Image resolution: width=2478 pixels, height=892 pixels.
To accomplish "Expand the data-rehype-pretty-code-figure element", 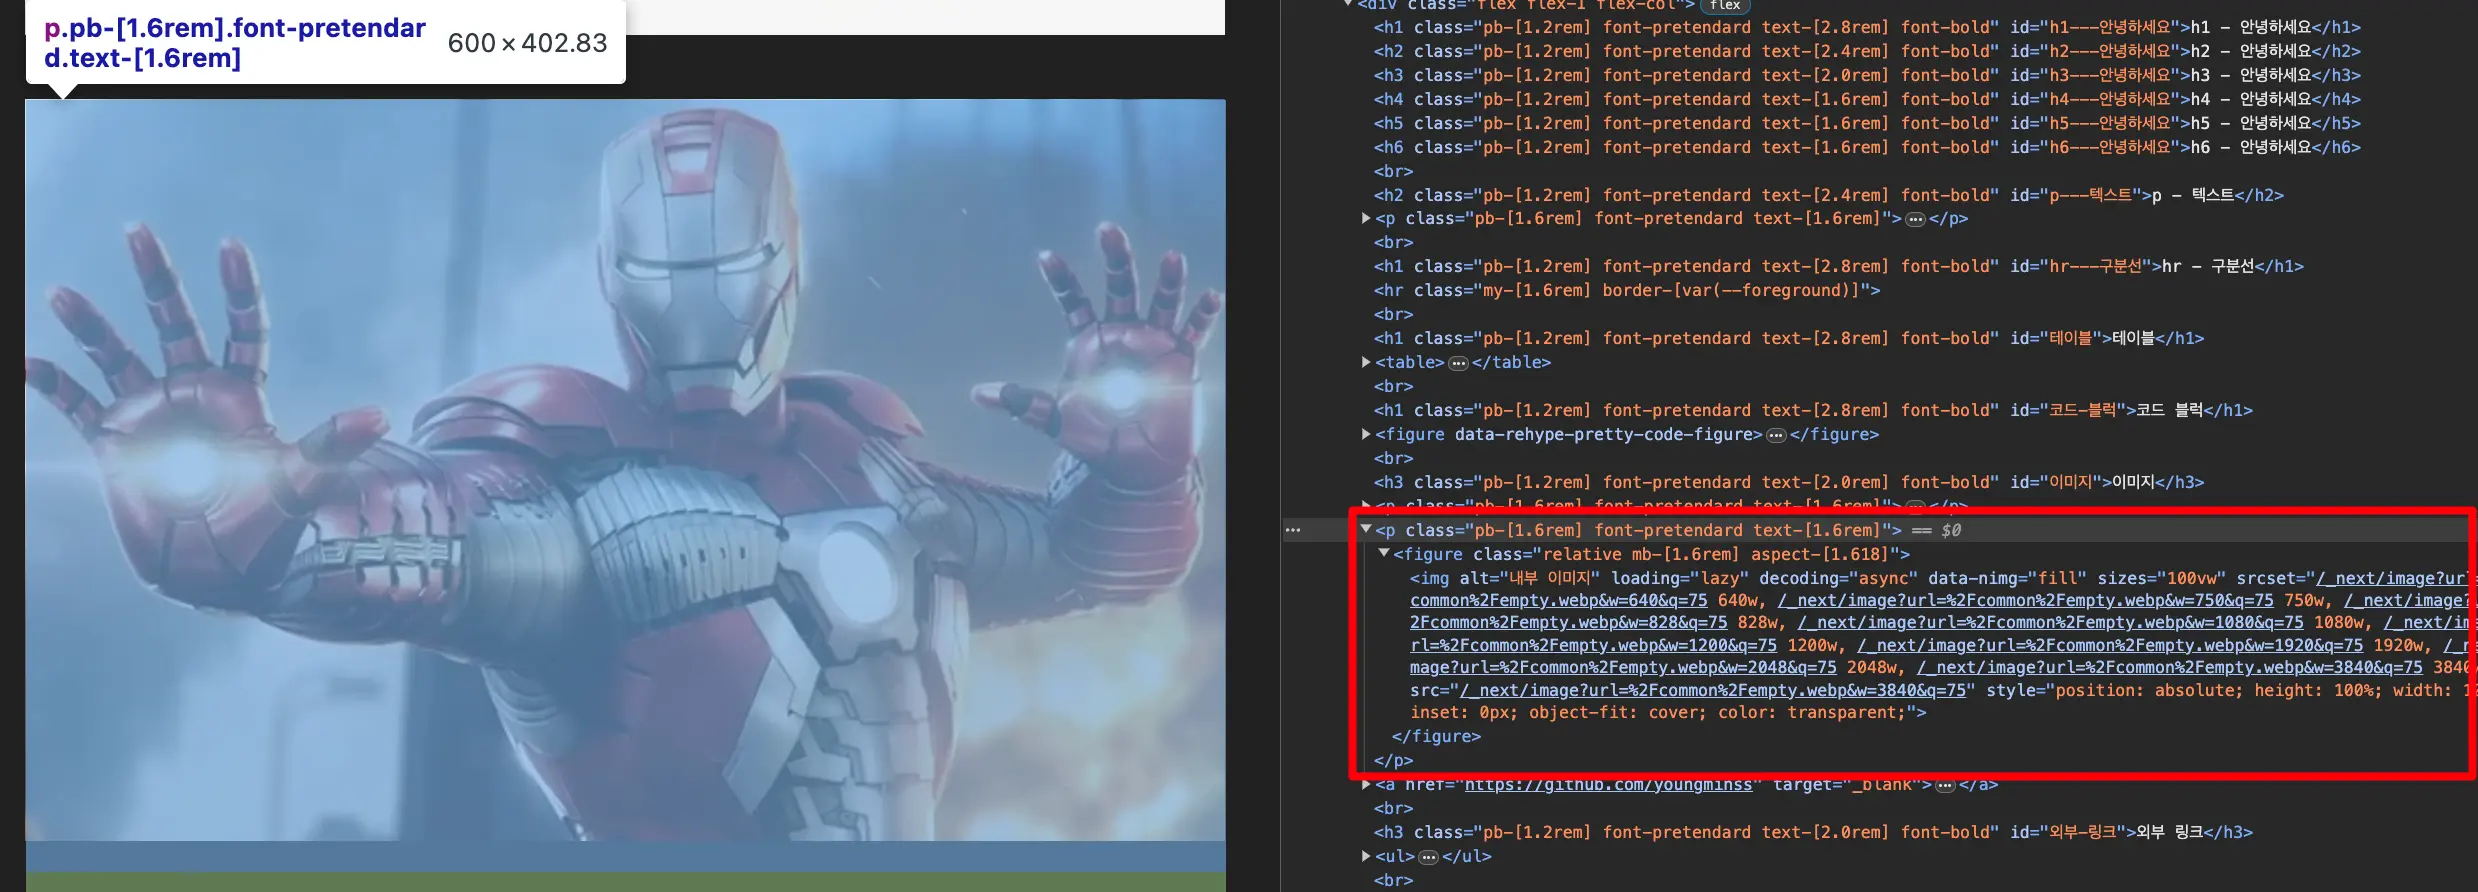I will [1366, 434].
